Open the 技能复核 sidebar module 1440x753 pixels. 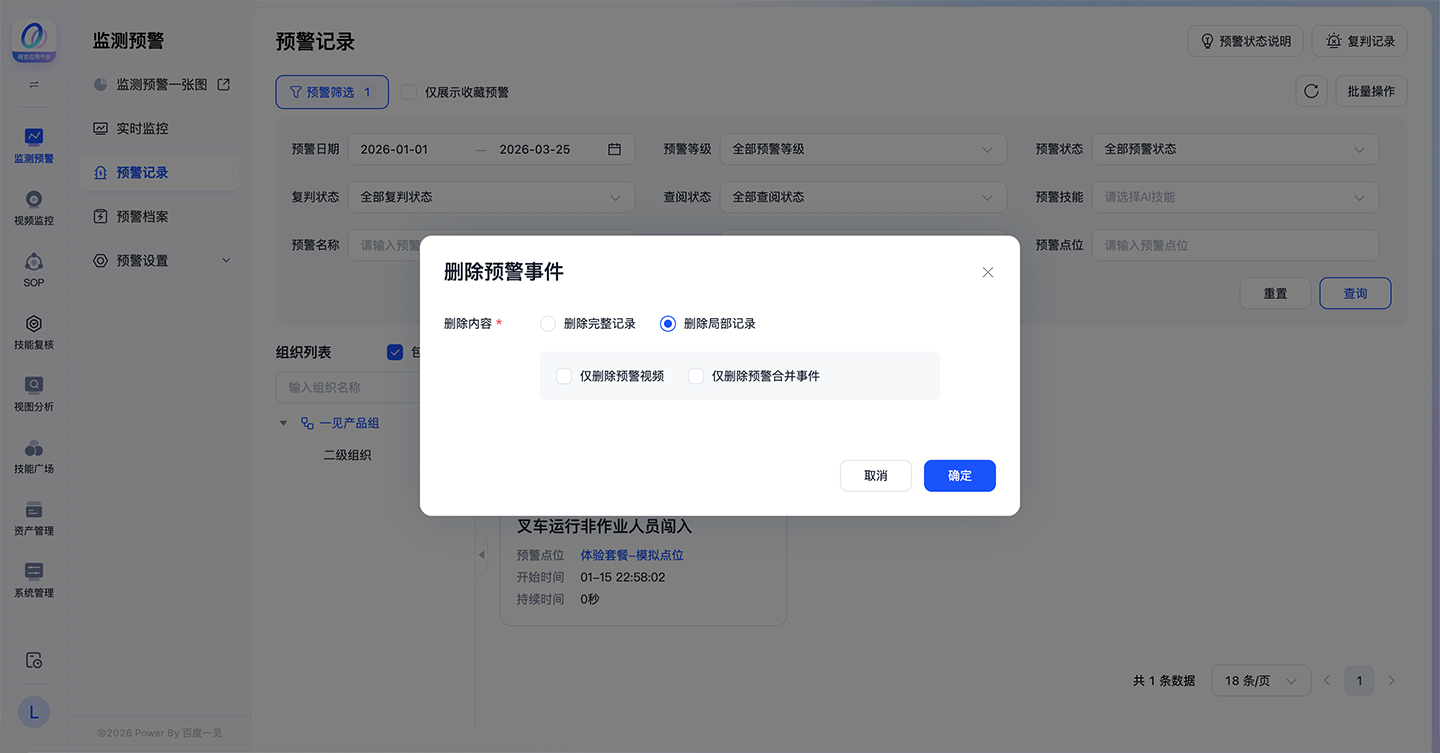tap(34, 331)
